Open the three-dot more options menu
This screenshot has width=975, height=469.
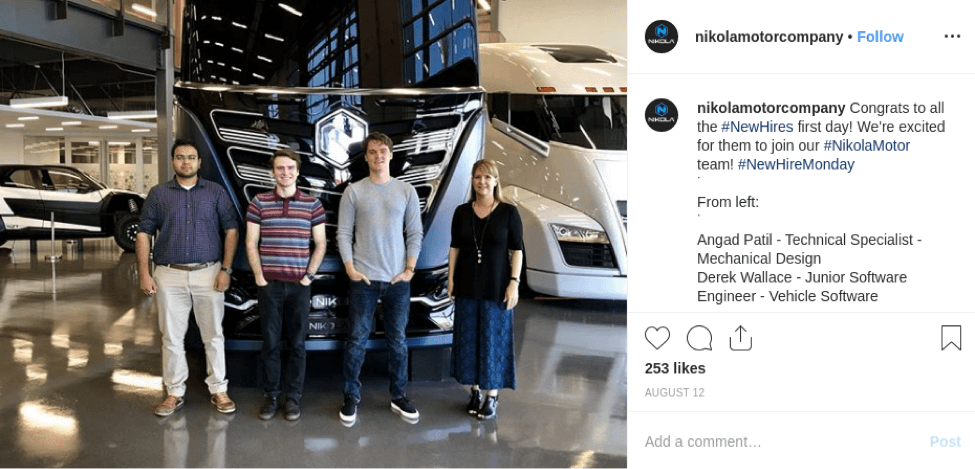952,37
